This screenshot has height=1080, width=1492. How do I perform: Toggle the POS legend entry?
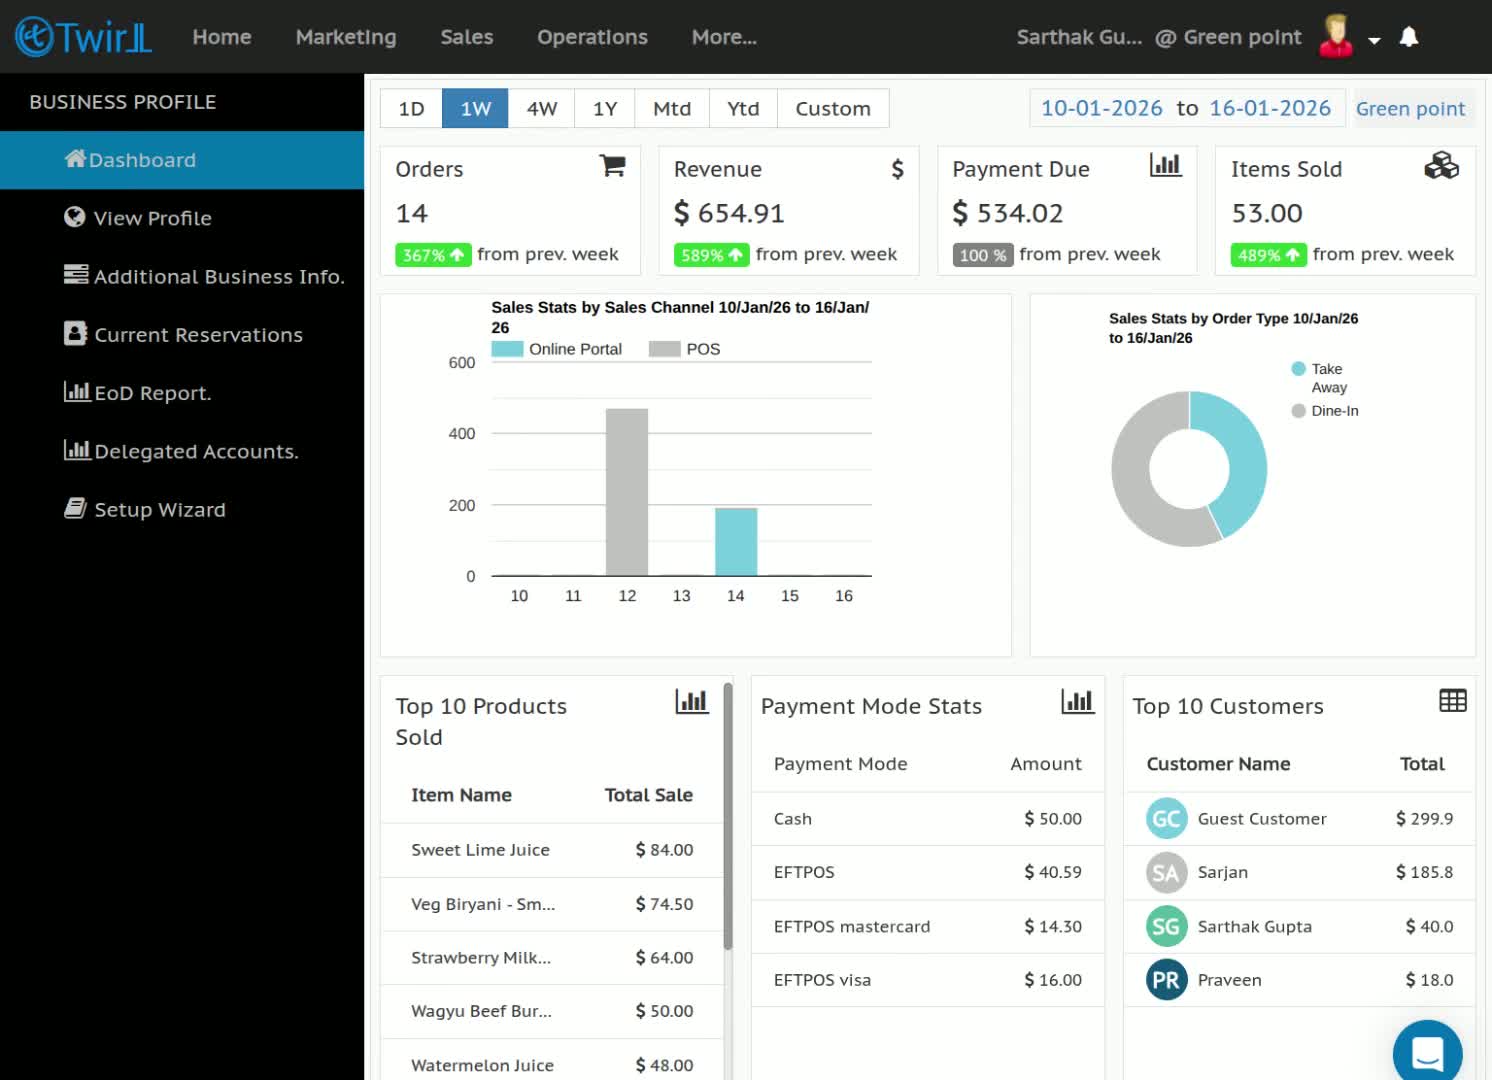coord(685,349)
